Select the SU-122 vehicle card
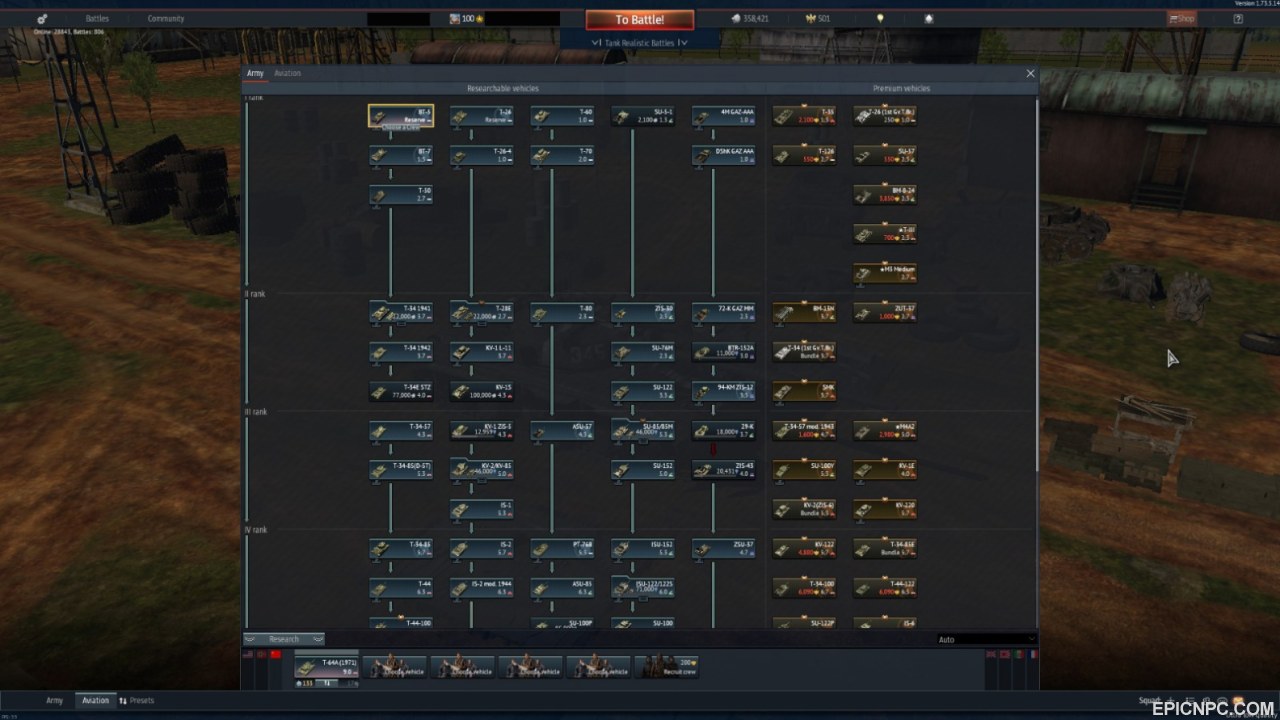1280x720 pixels. (x=643, y=391)
